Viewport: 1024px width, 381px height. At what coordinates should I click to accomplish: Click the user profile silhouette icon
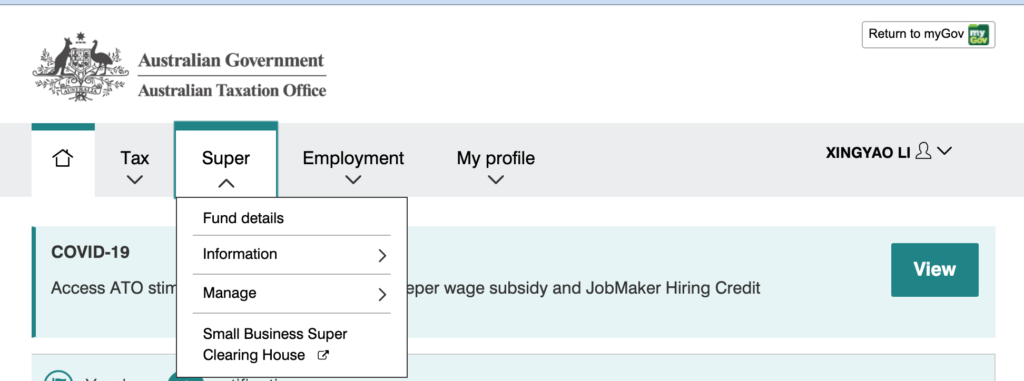[923, 152]
